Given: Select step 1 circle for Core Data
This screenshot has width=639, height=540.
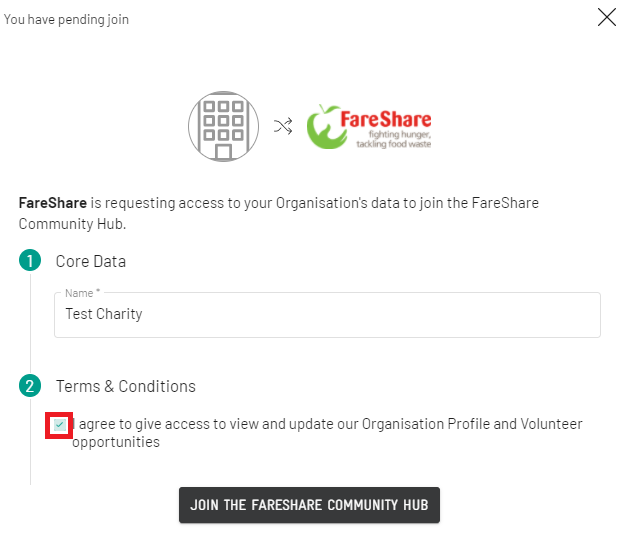Looking at the screenshot, I should click(30, 260).
